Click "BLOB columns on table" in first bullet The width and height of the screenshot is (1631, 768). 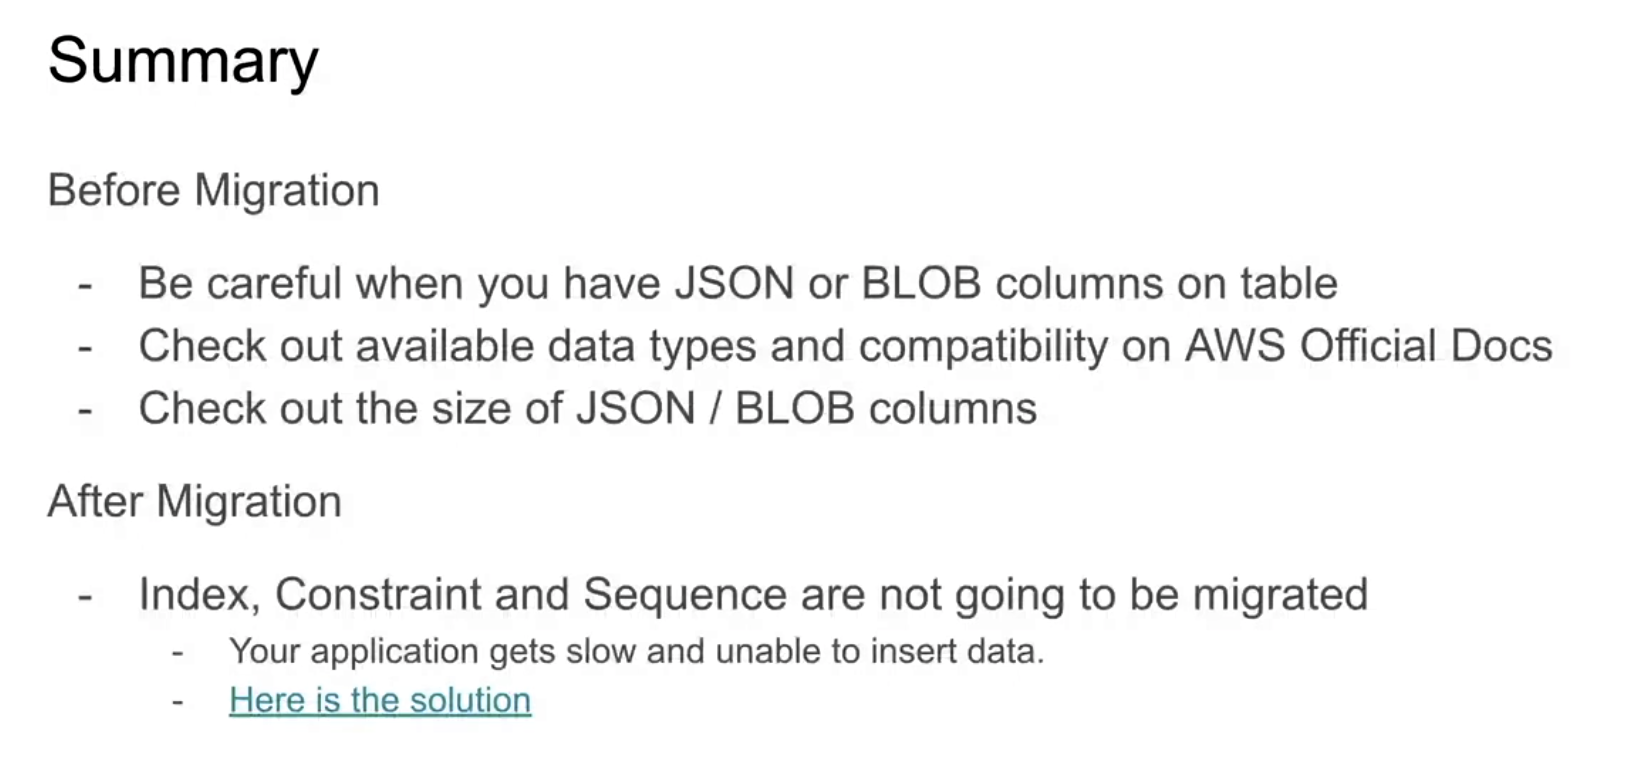click(1099, 283)
